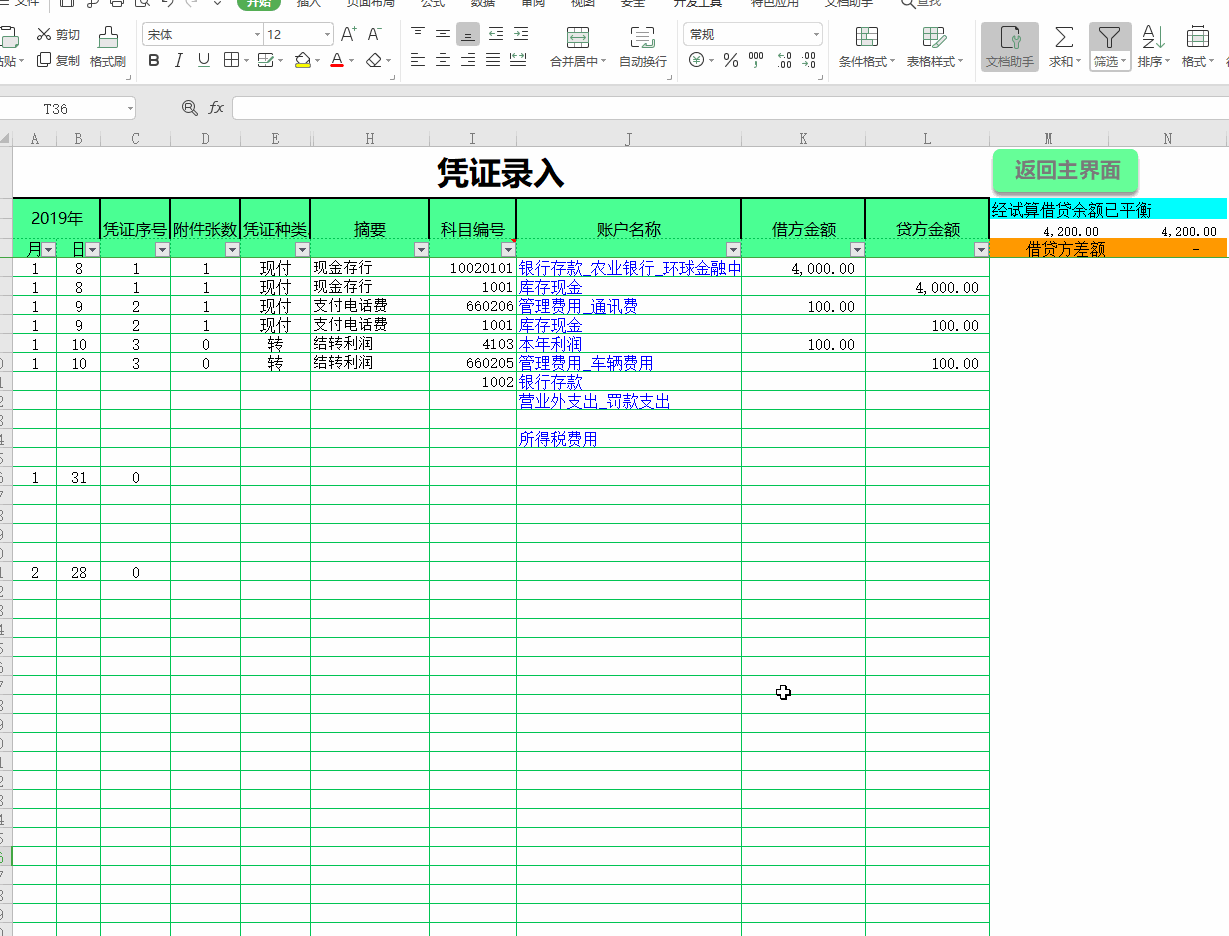Switch to the 插入 ribbon tab
Image resolution: width=1229 pixels, height=936 pixels.
click(x=307, y=4)
